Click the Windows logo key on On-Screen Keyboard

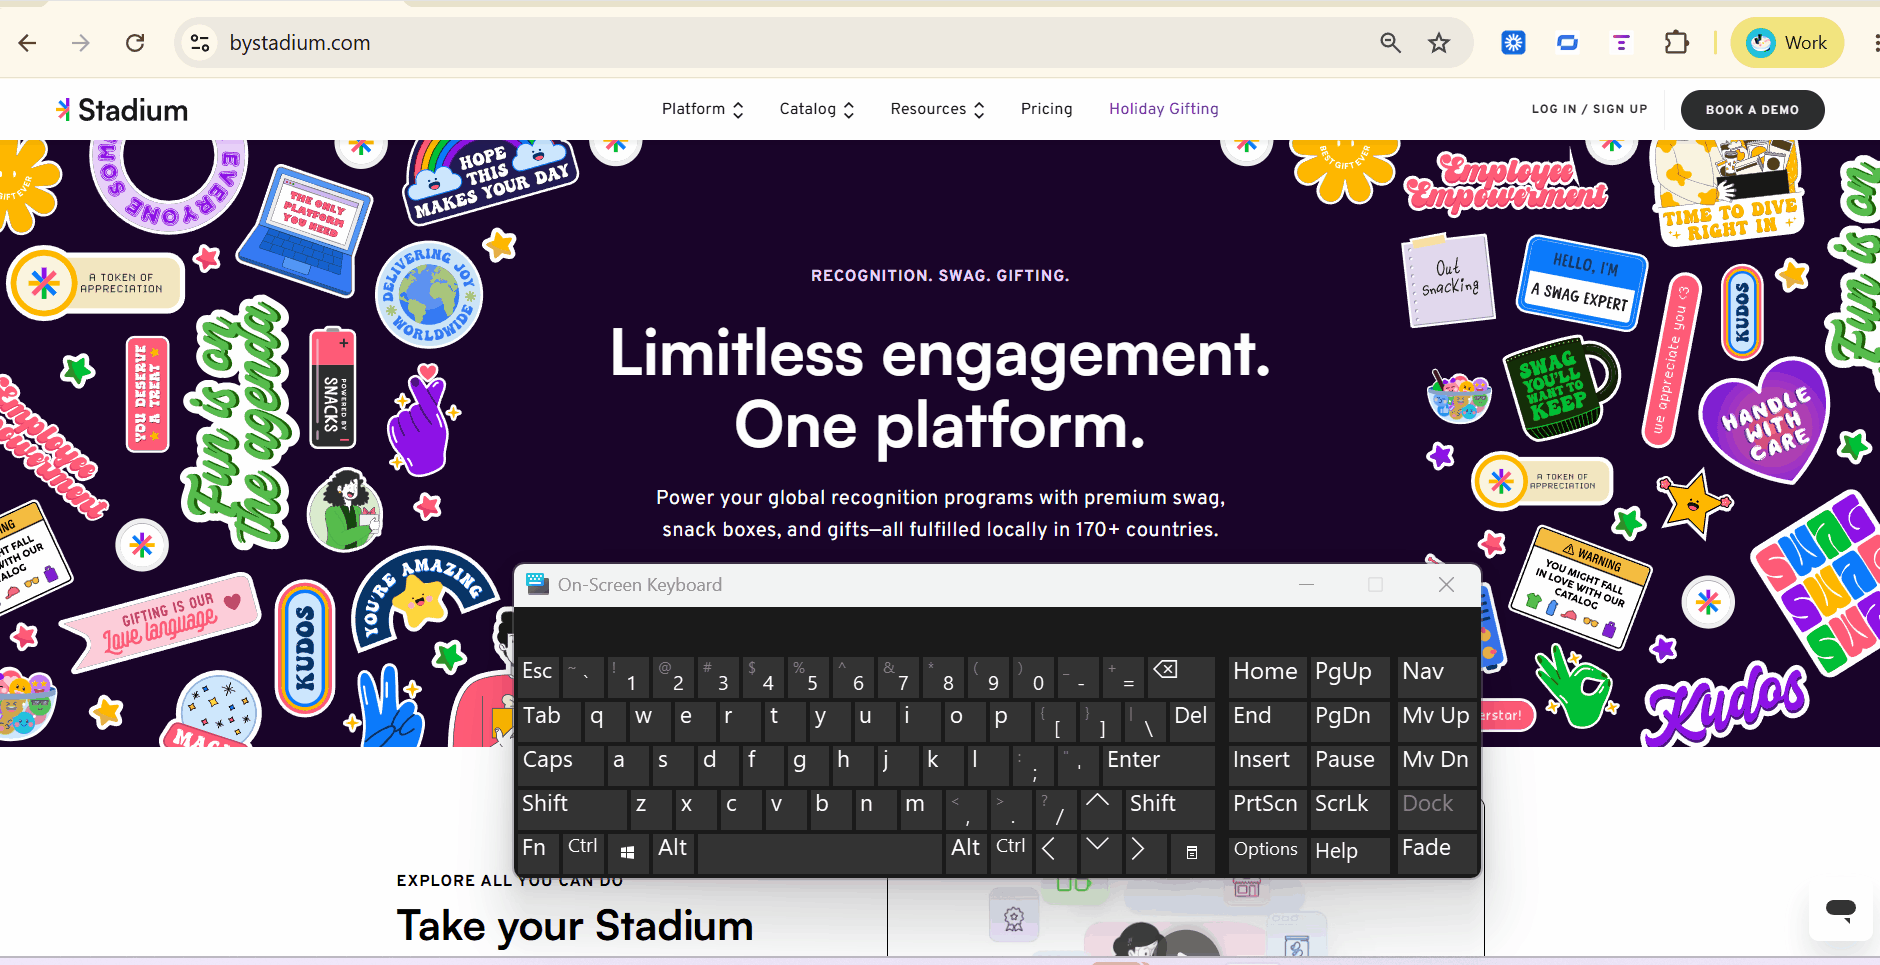pyautogui.click(x=628, y=853)
